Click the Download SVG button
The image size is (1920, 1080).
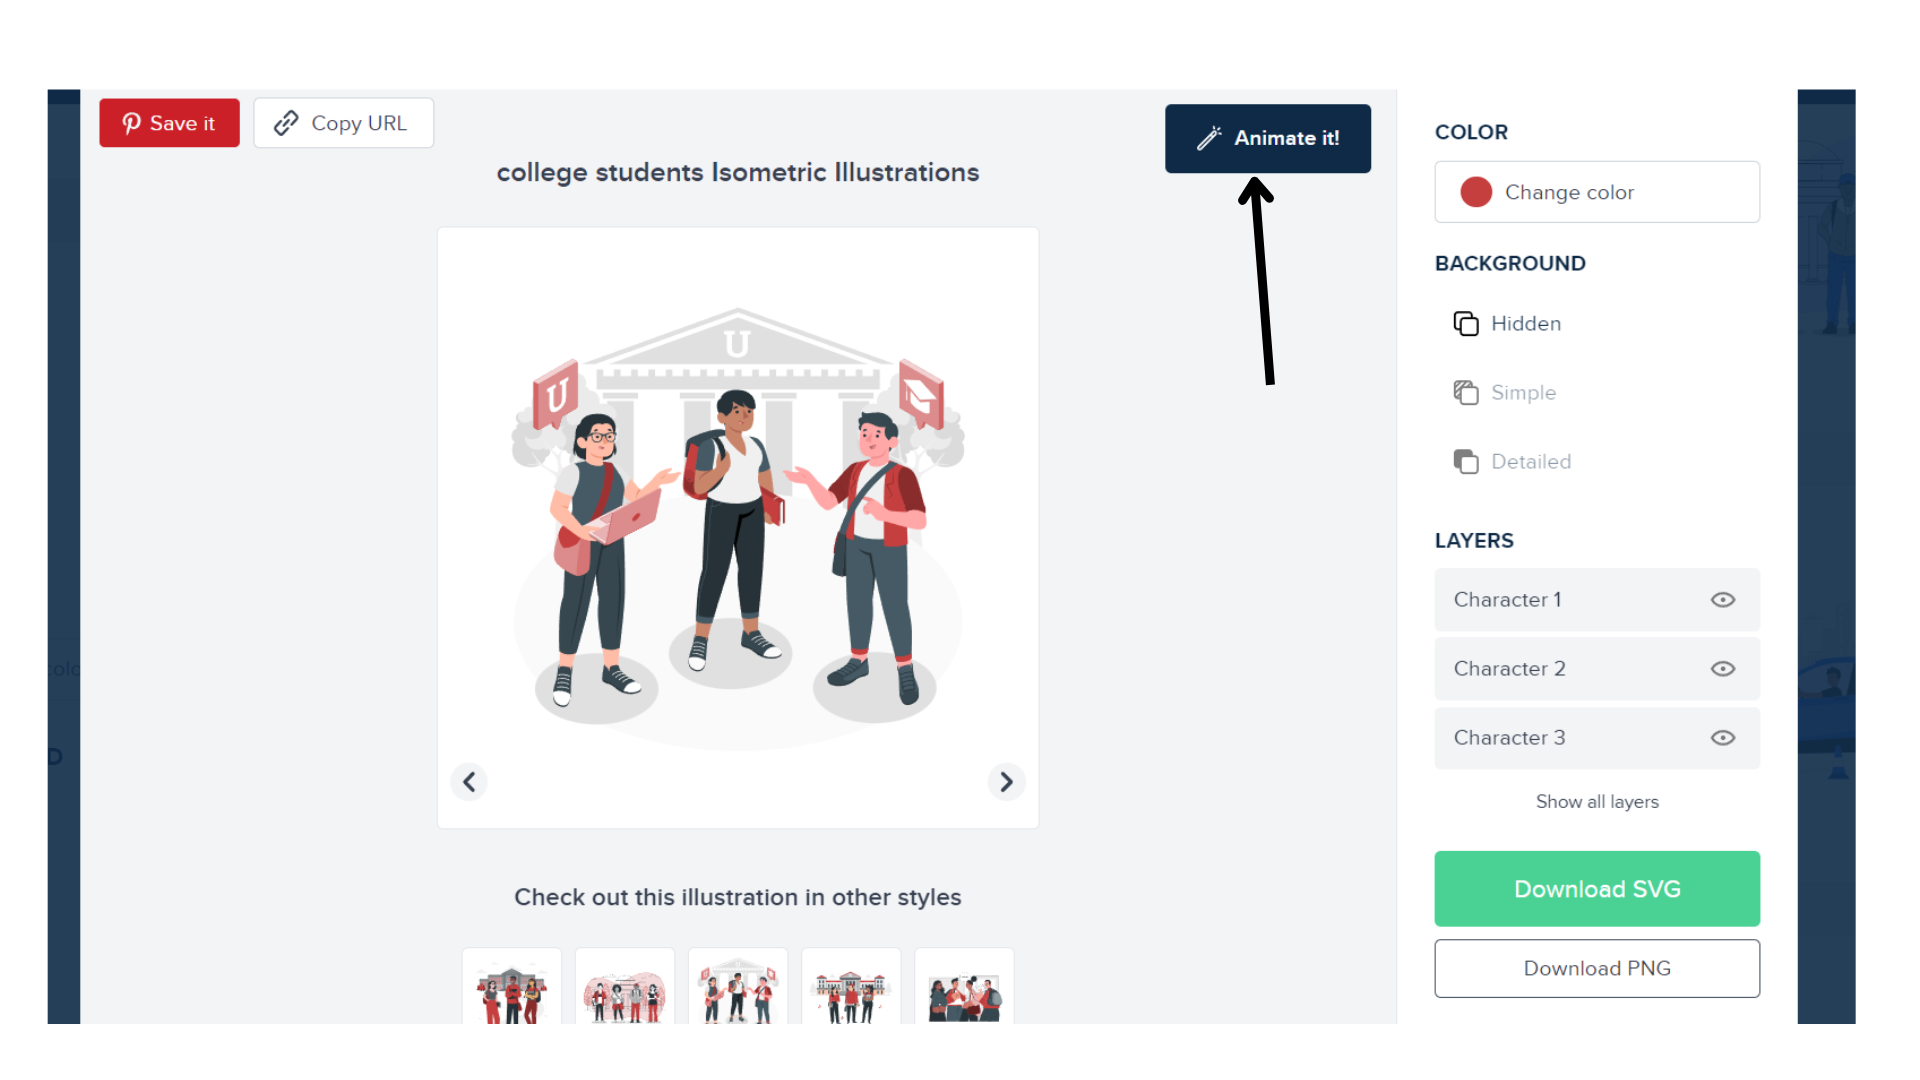1597,889
